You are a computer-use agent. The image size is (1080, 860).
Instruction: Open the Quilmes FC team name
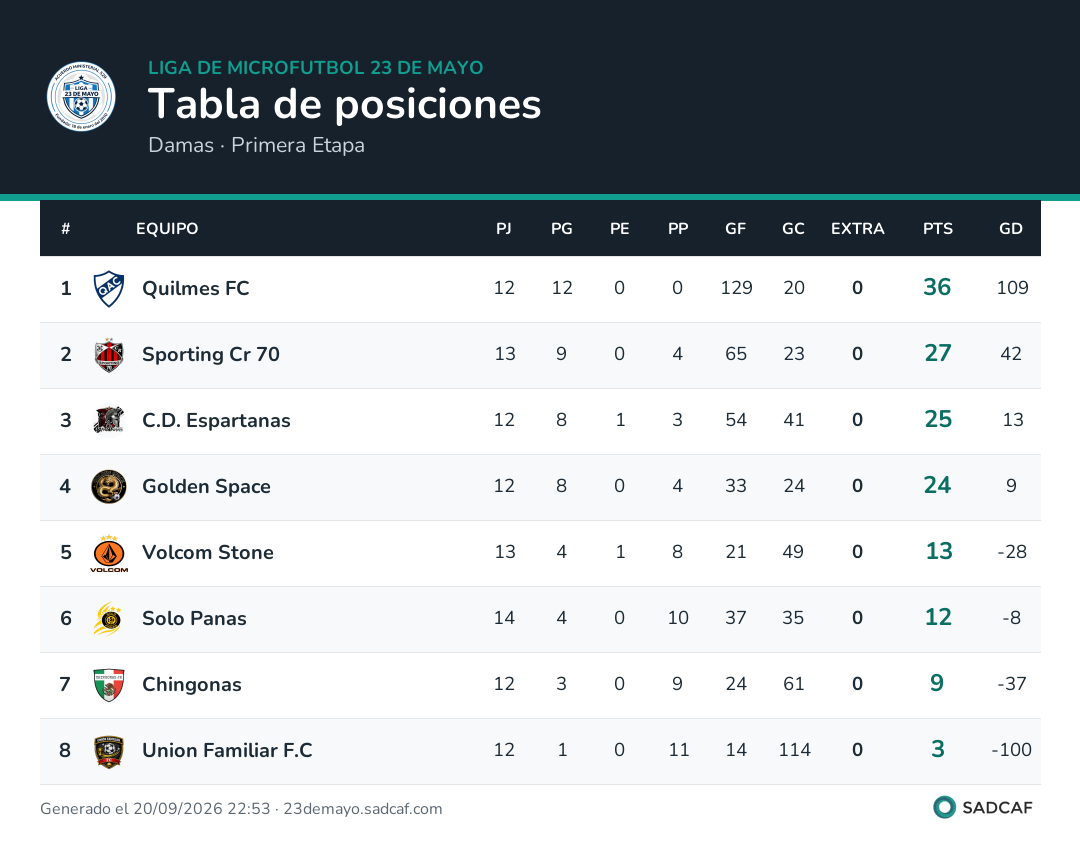click(196, 288)
